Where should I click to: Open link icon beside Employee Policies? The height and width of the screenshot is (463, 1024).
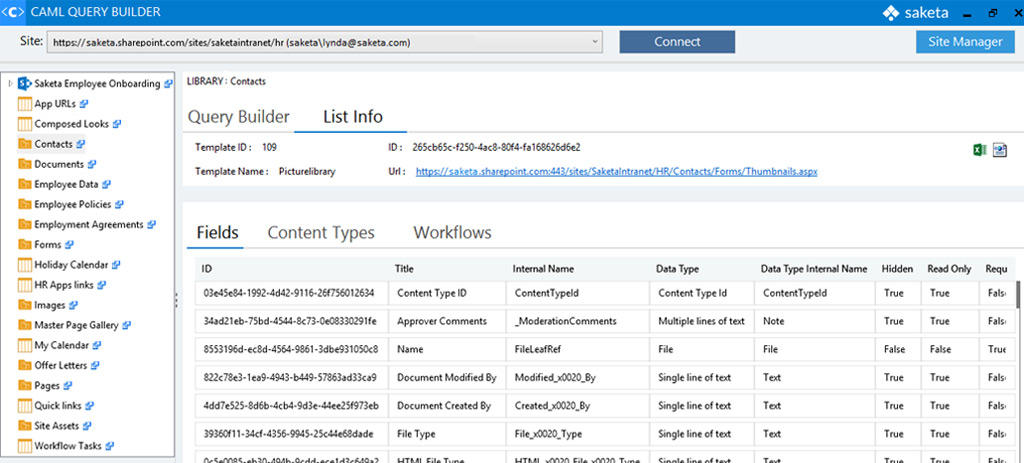pos(120,204)
